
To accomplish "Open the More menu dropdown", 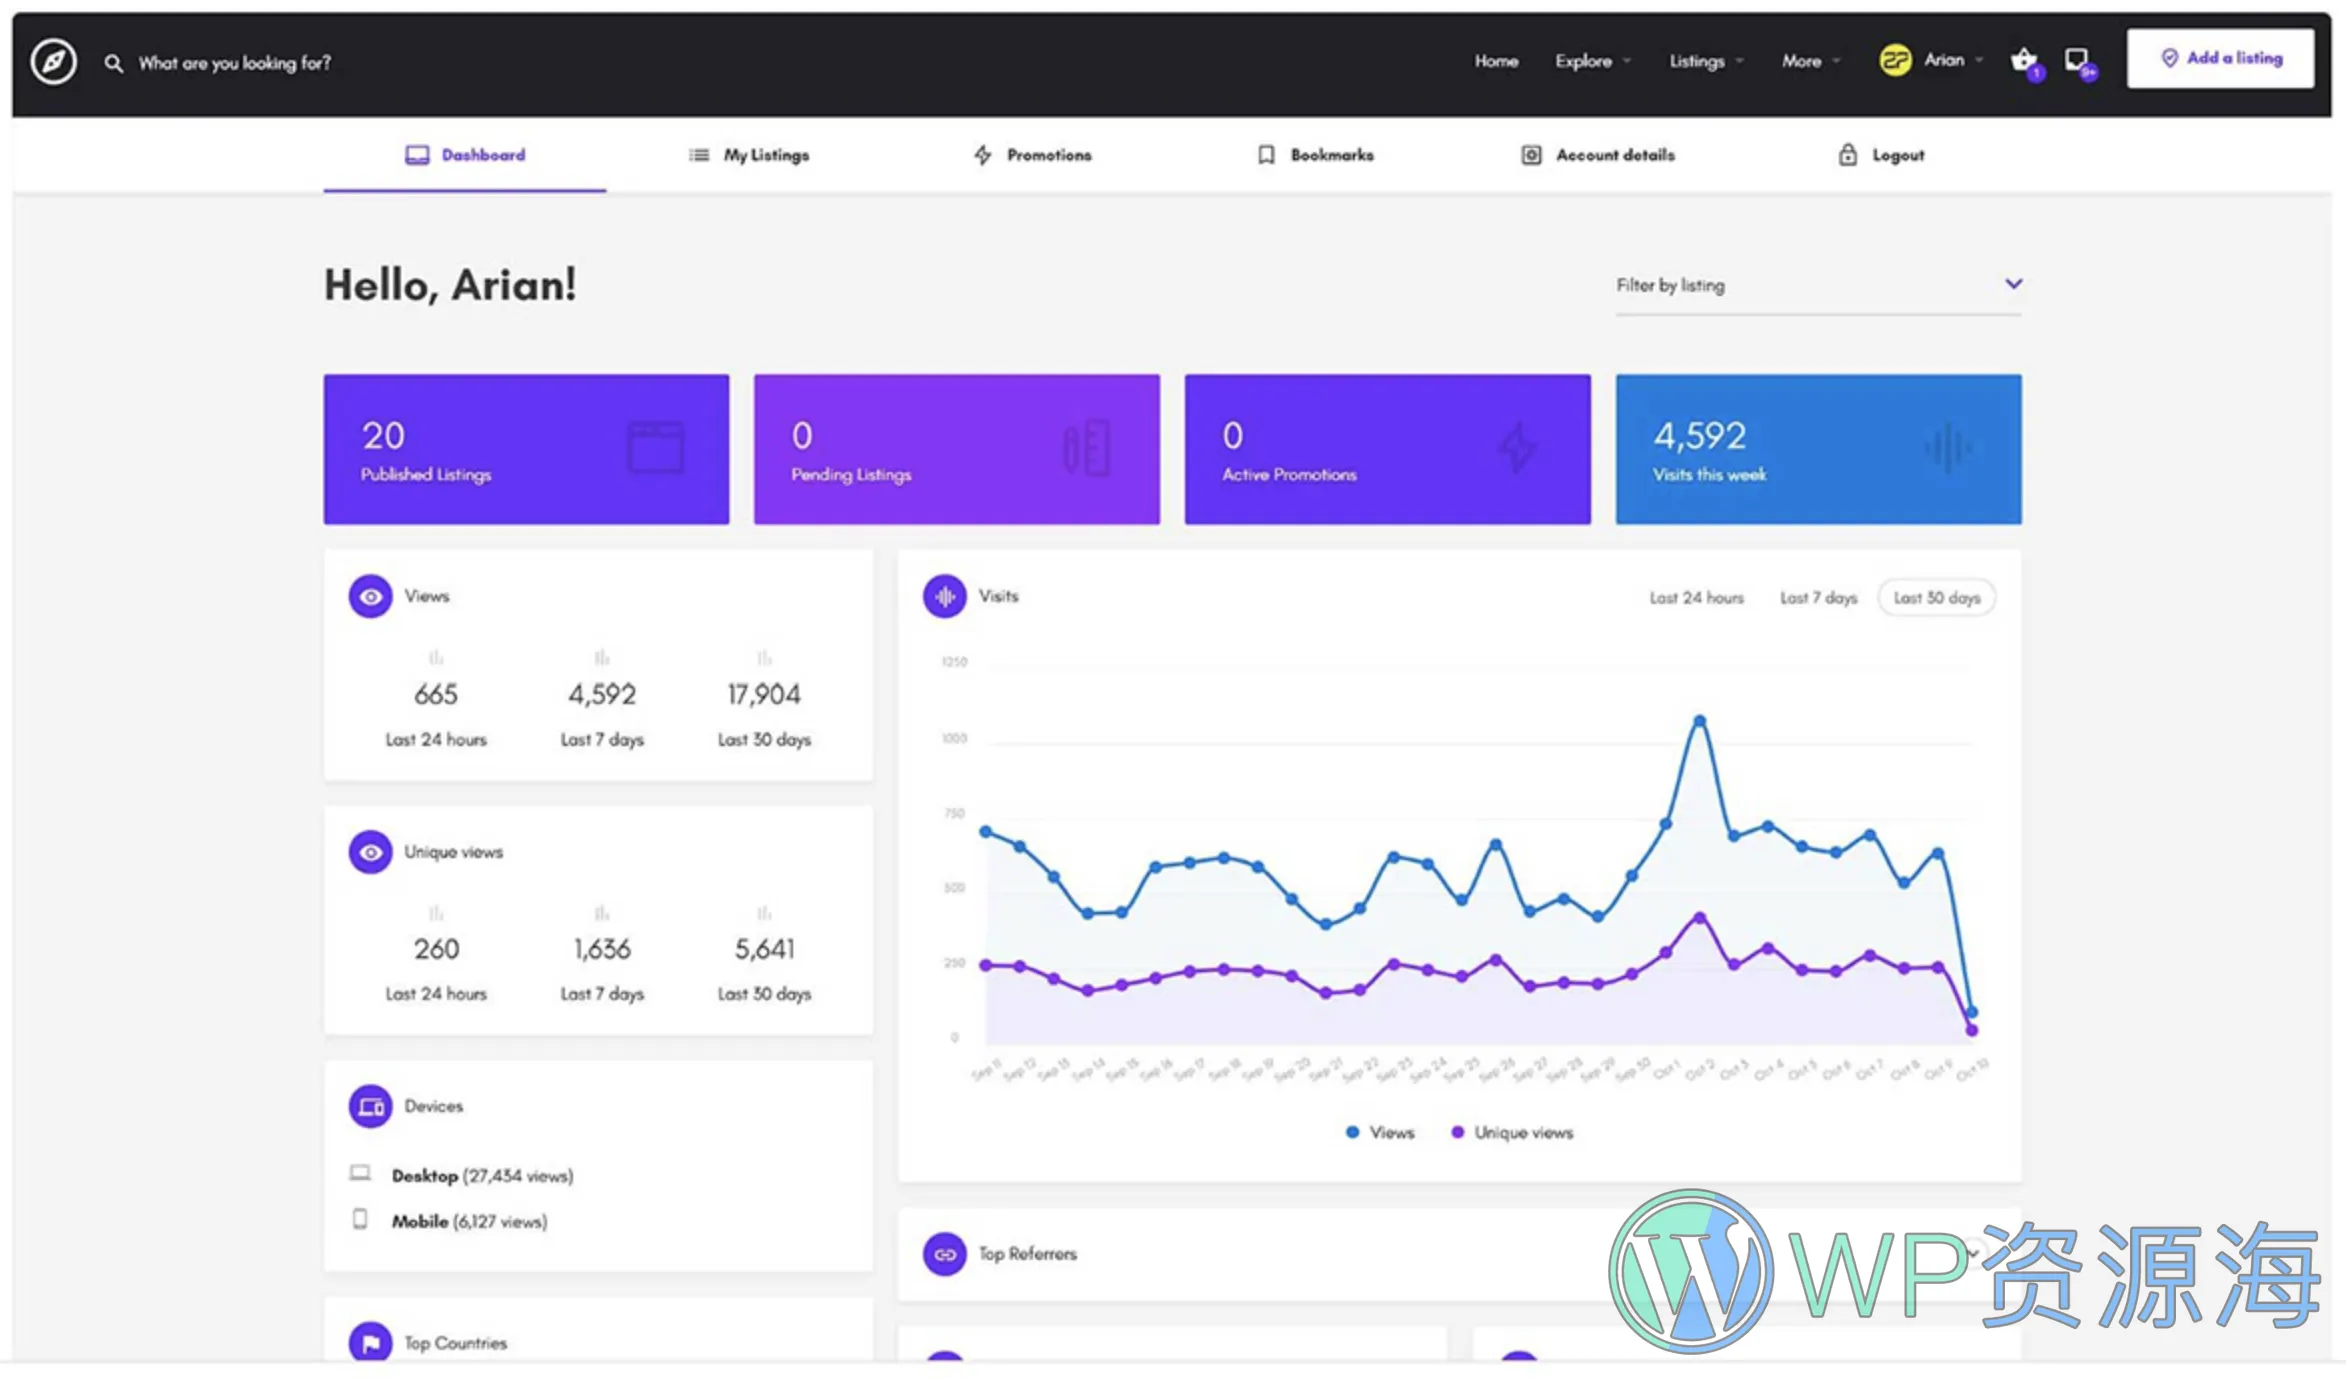I will click(x=1810, y=61).
